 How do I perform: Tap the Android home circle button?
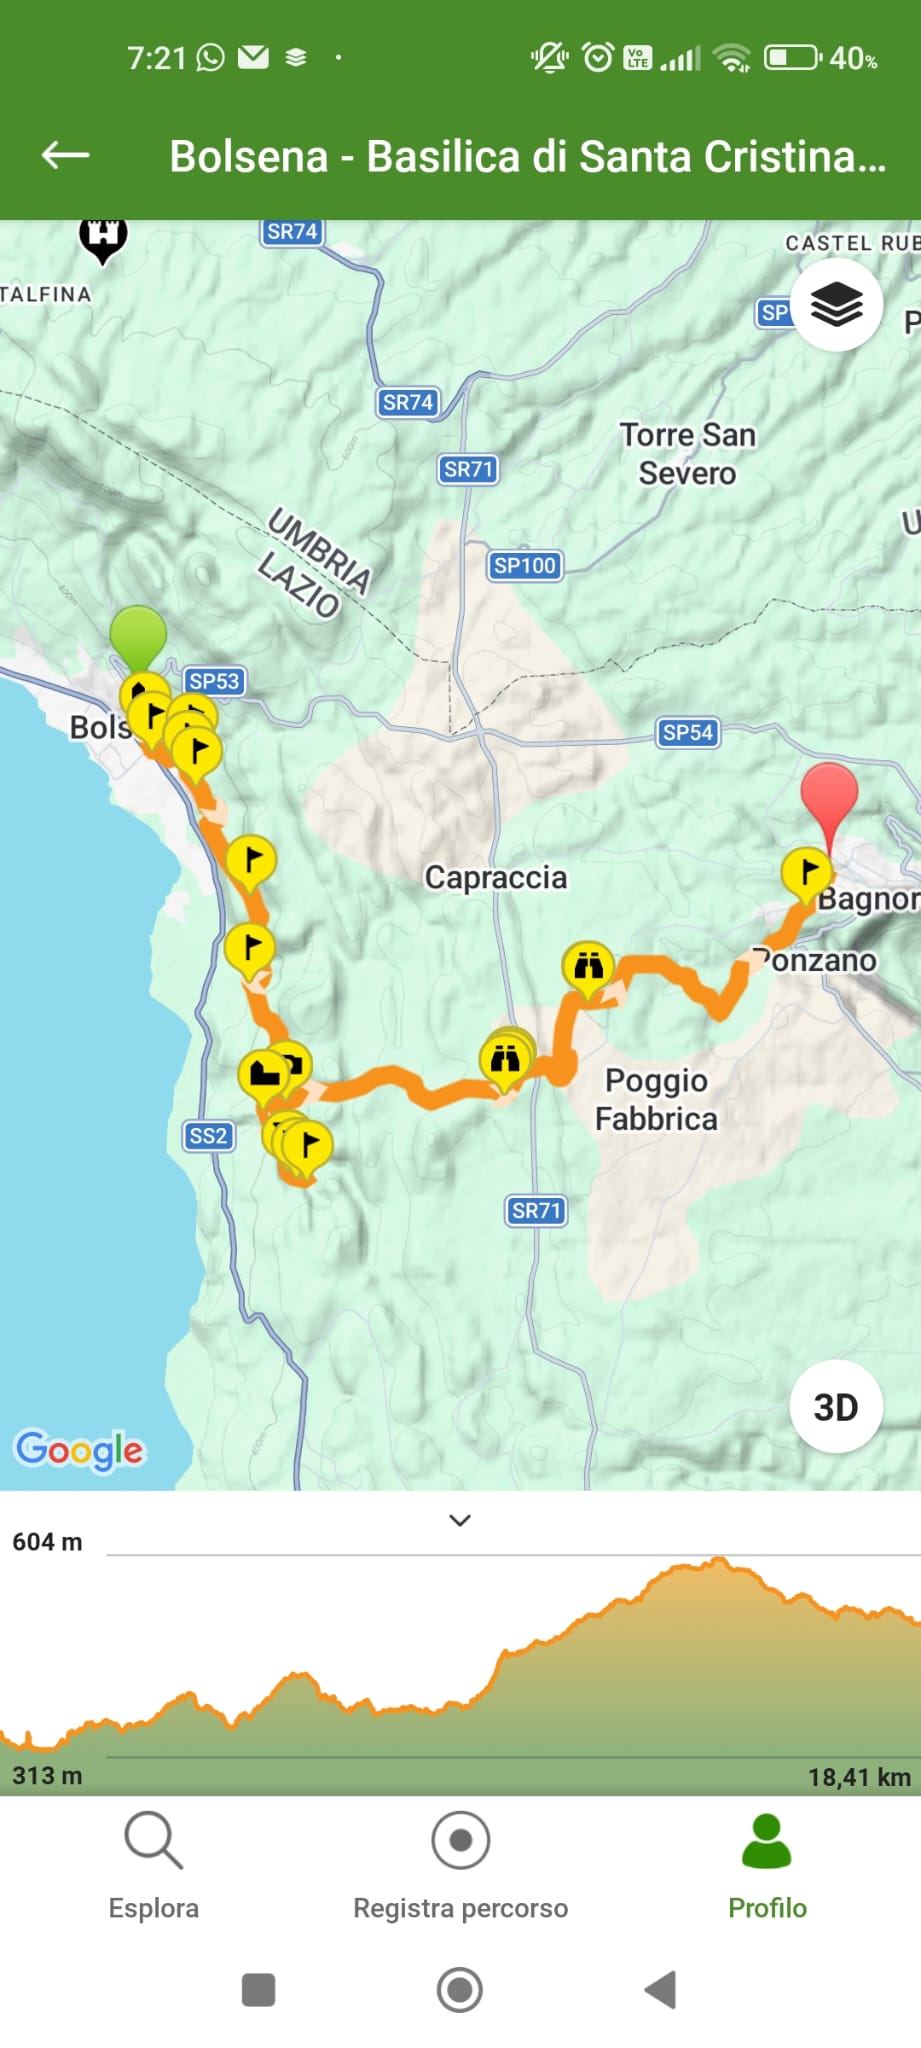[x=460, y=1989]
